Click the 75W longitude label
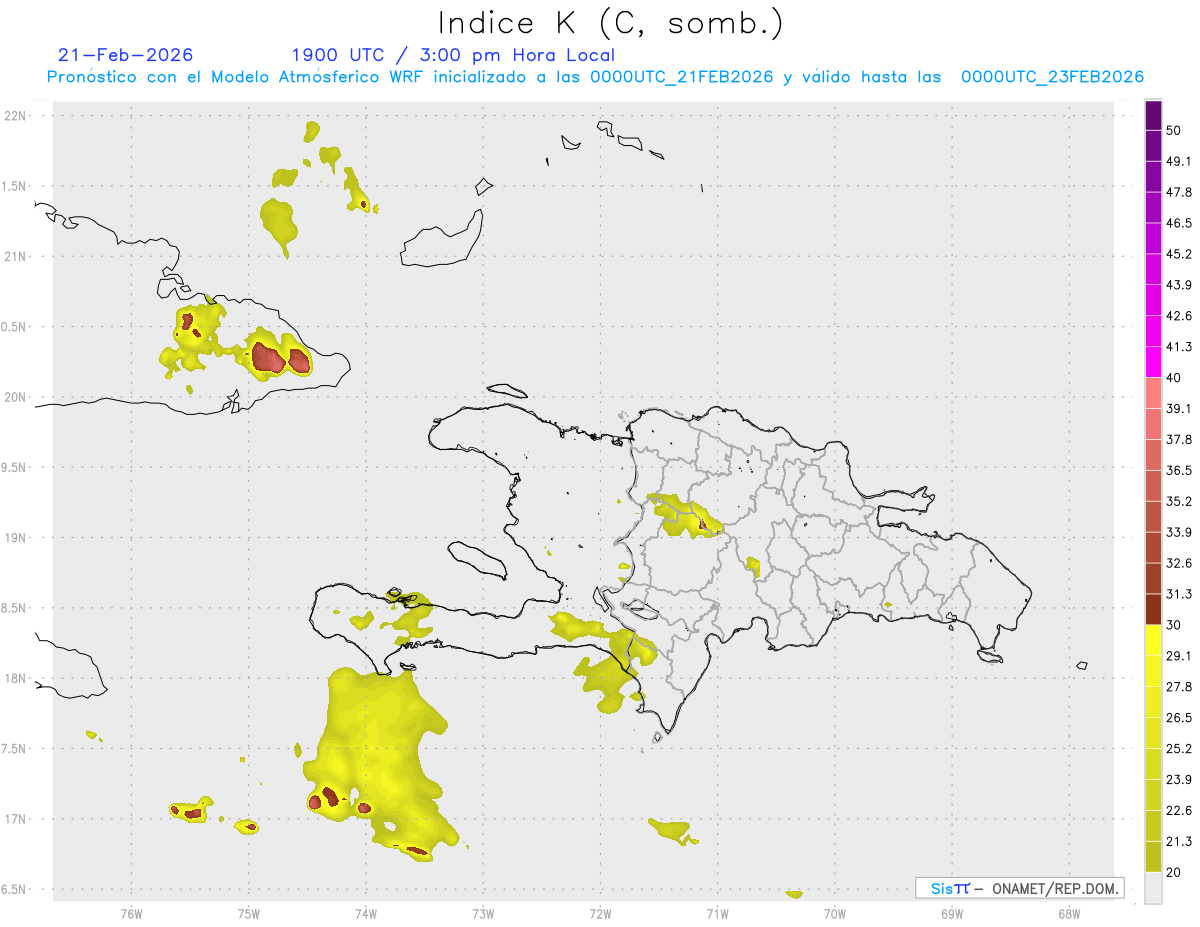This screenshot has width=1200, height=927. (248, 913)
